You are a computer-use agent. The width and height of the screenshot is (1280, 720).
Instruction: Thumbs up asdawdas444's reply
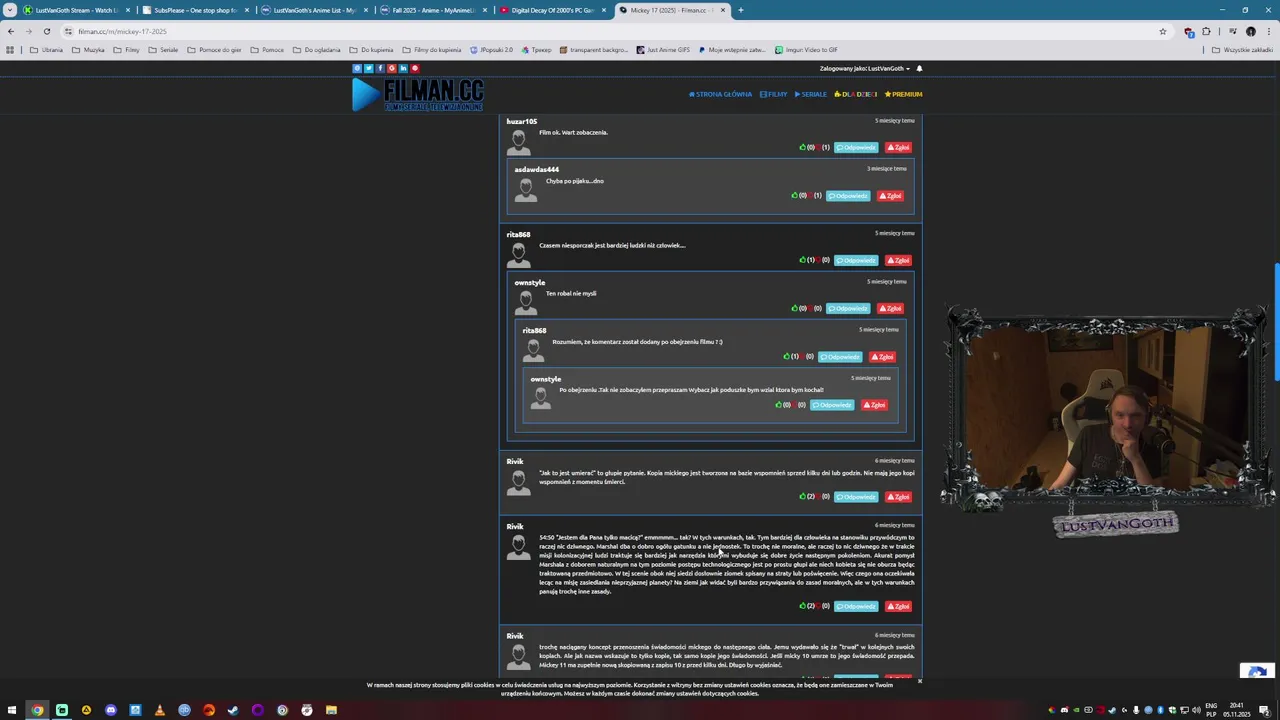point(794,196)
